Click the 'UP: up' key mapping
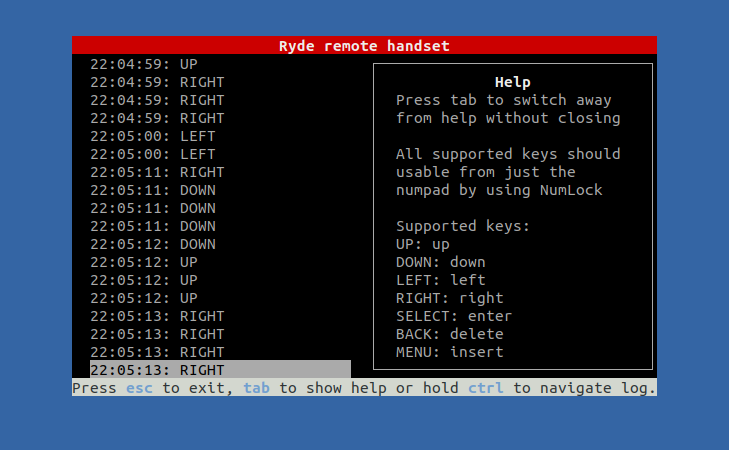The height and width of the screenshot is (450, 729). pos(423,244)
